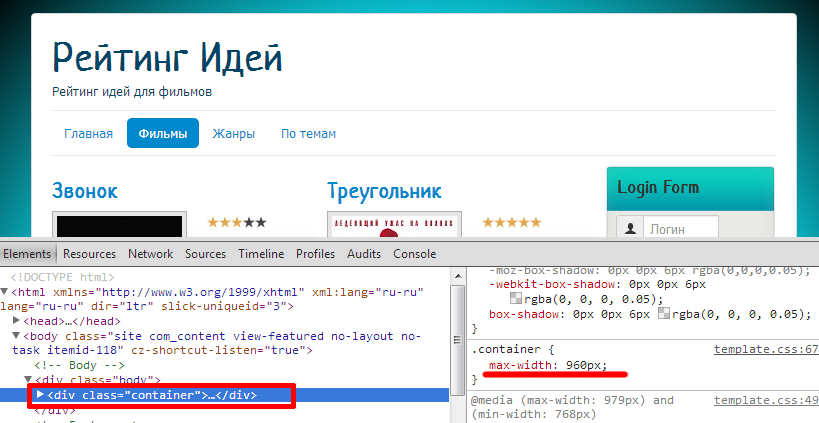The image size is (819, 423).
Task: Click the star rating next to Звонок
Action: (236, 222)
